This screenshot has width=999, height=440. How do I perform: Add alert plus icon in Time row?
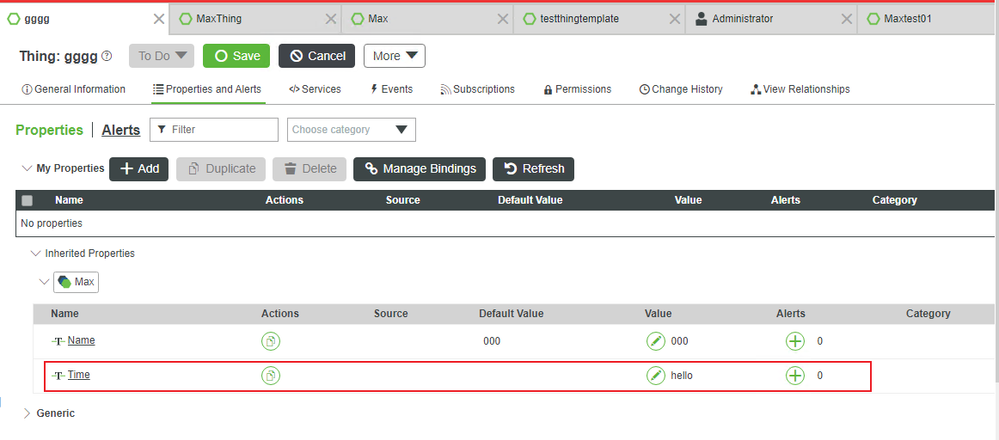click(794, 376)
